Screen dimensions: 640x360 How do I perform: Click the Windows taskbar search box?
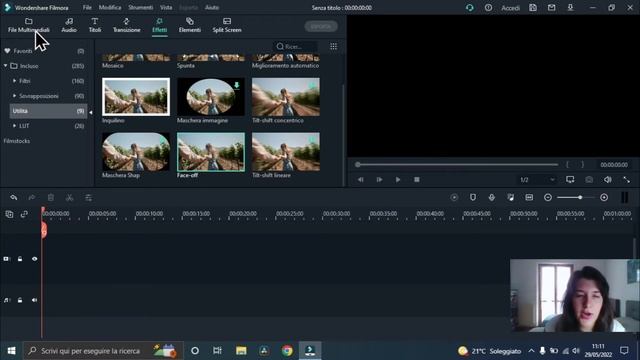(x=103, y=351)
